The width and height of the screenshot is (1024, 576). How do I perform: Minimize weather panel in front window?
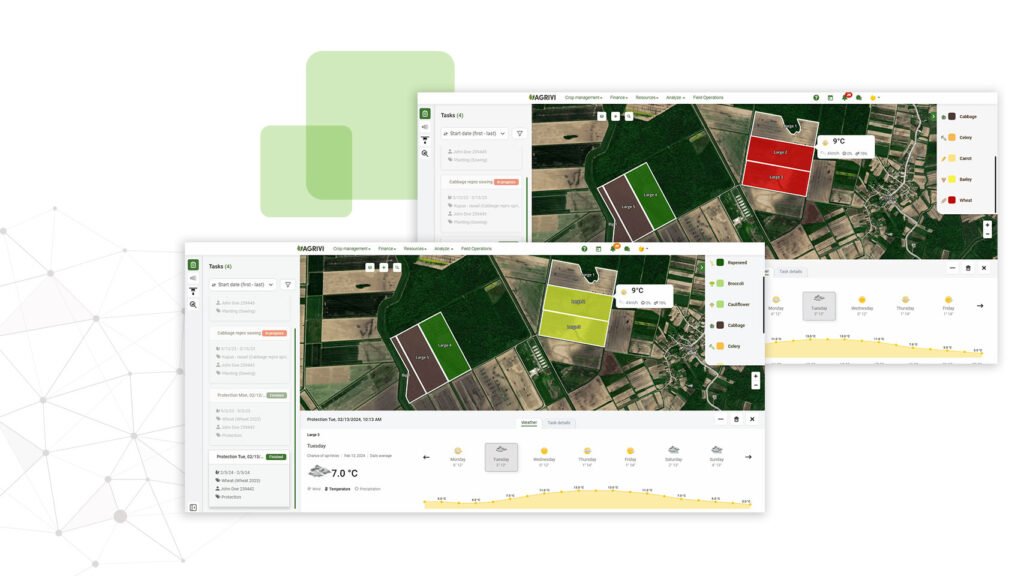coord(720,419)
